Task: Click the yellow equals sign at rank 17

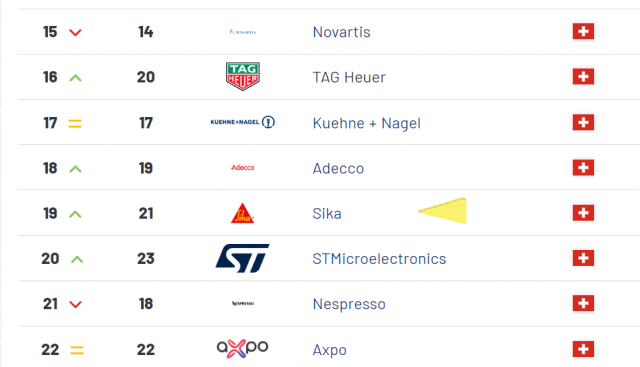Action: click(x=75, y=123)
